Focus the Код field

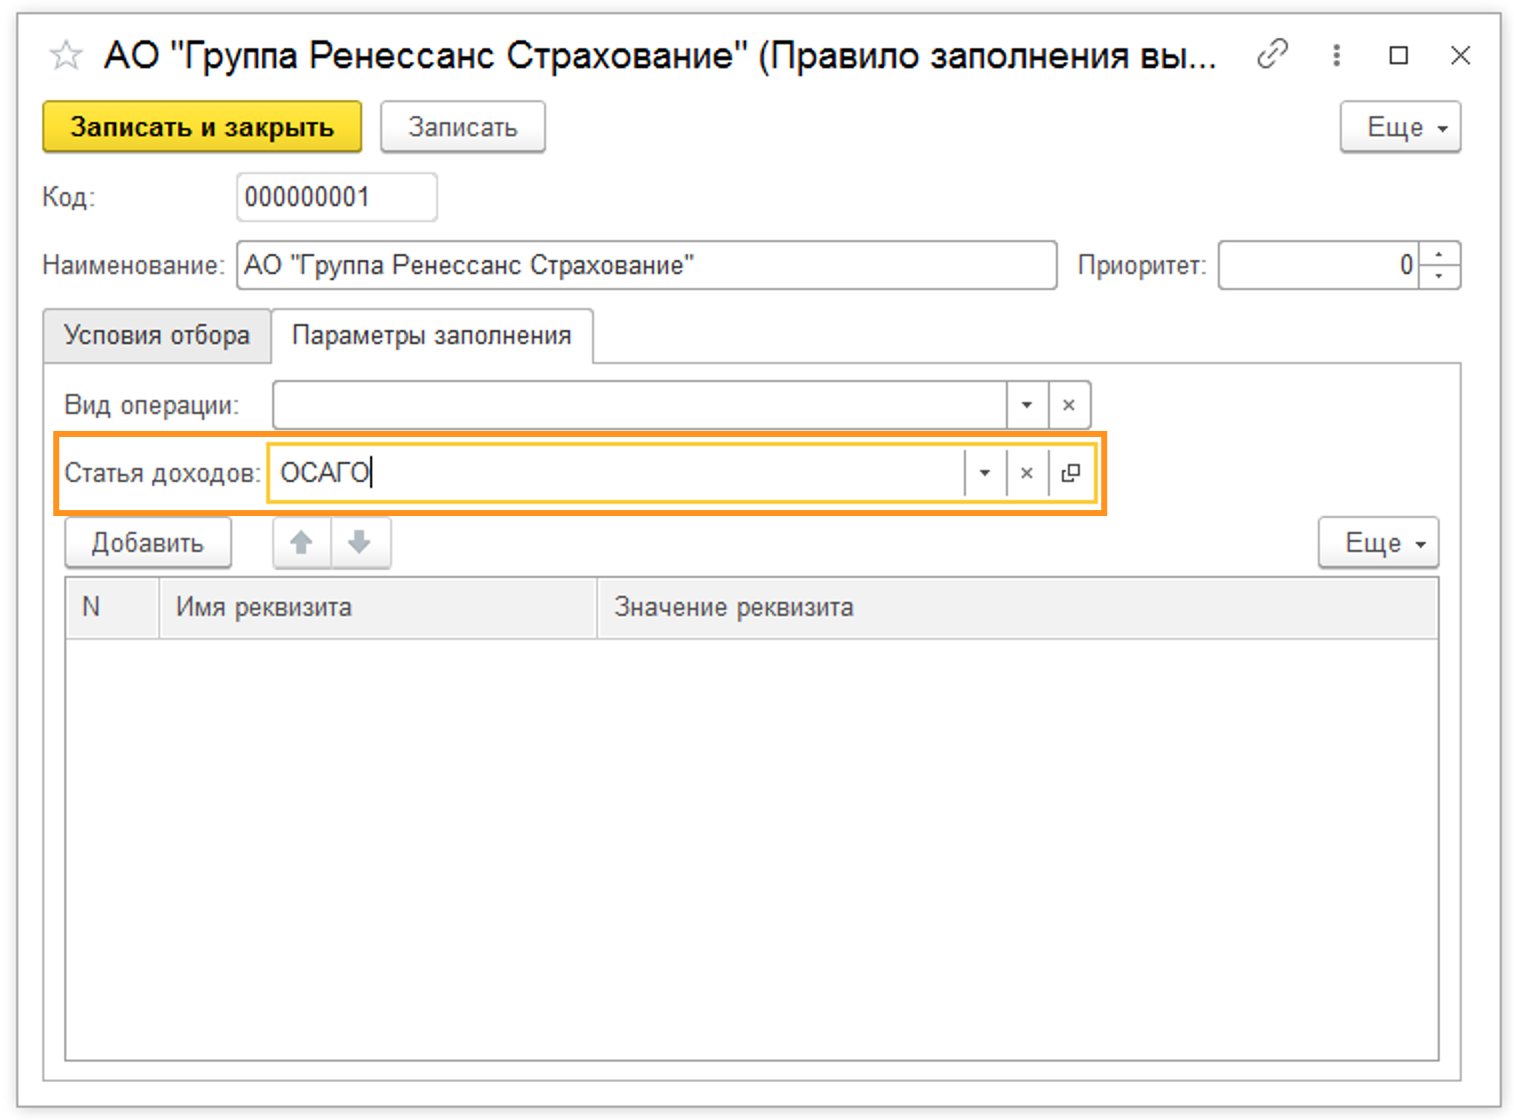coord(337,197)
